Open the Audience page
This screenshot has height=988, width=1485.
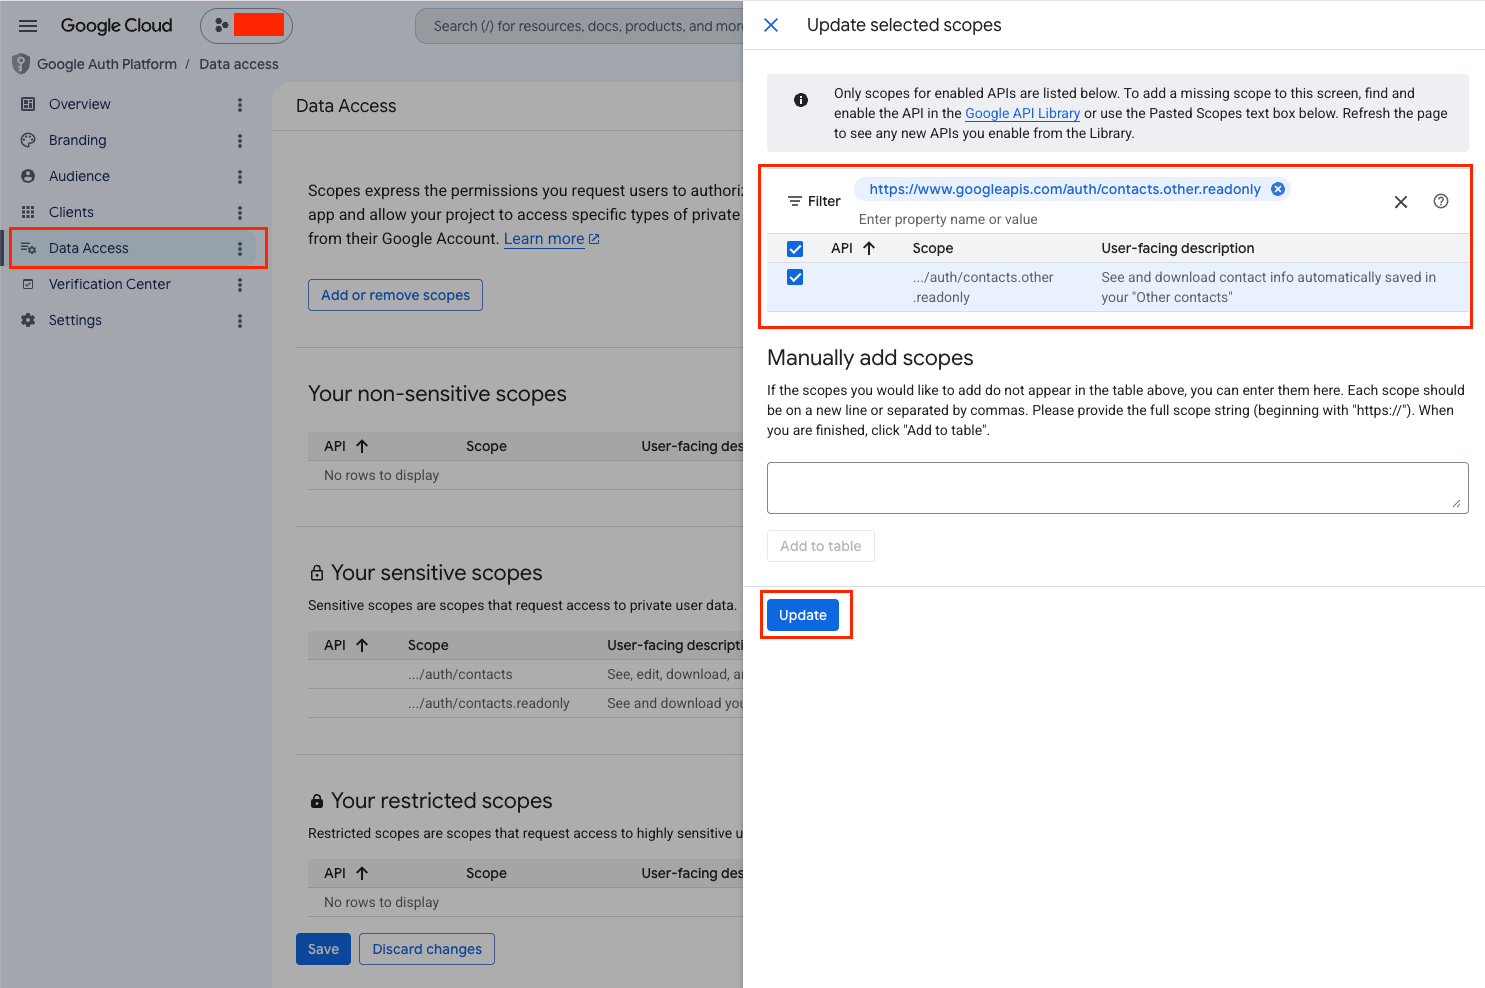(79, 176)
